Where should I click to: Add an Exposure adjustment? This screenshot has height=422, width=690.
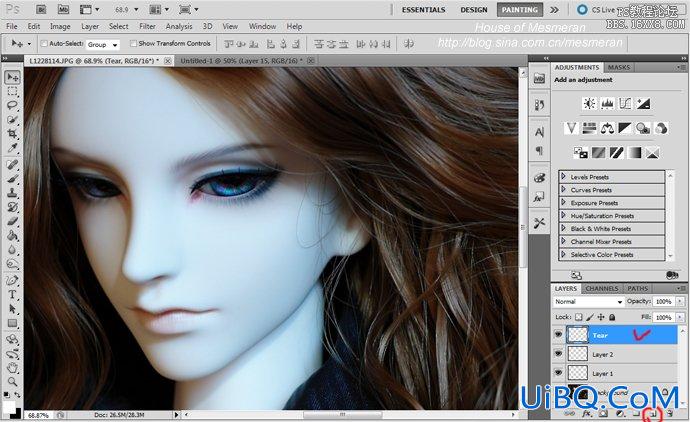click(x=643, y=103)
